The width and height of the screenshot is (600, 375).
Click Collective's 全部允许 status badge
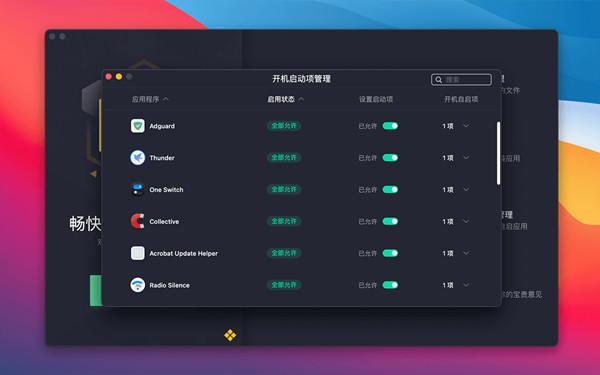pyautogui.click(x=284, y=221)
